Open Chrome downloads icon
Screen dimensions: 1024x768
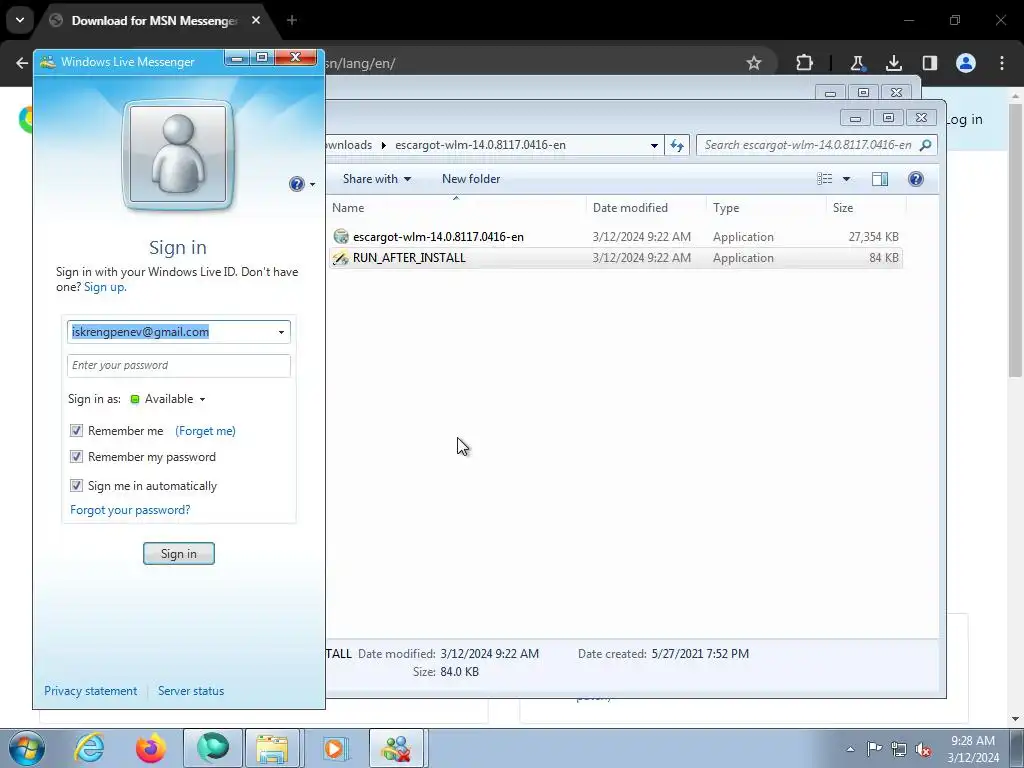point(893,63)
